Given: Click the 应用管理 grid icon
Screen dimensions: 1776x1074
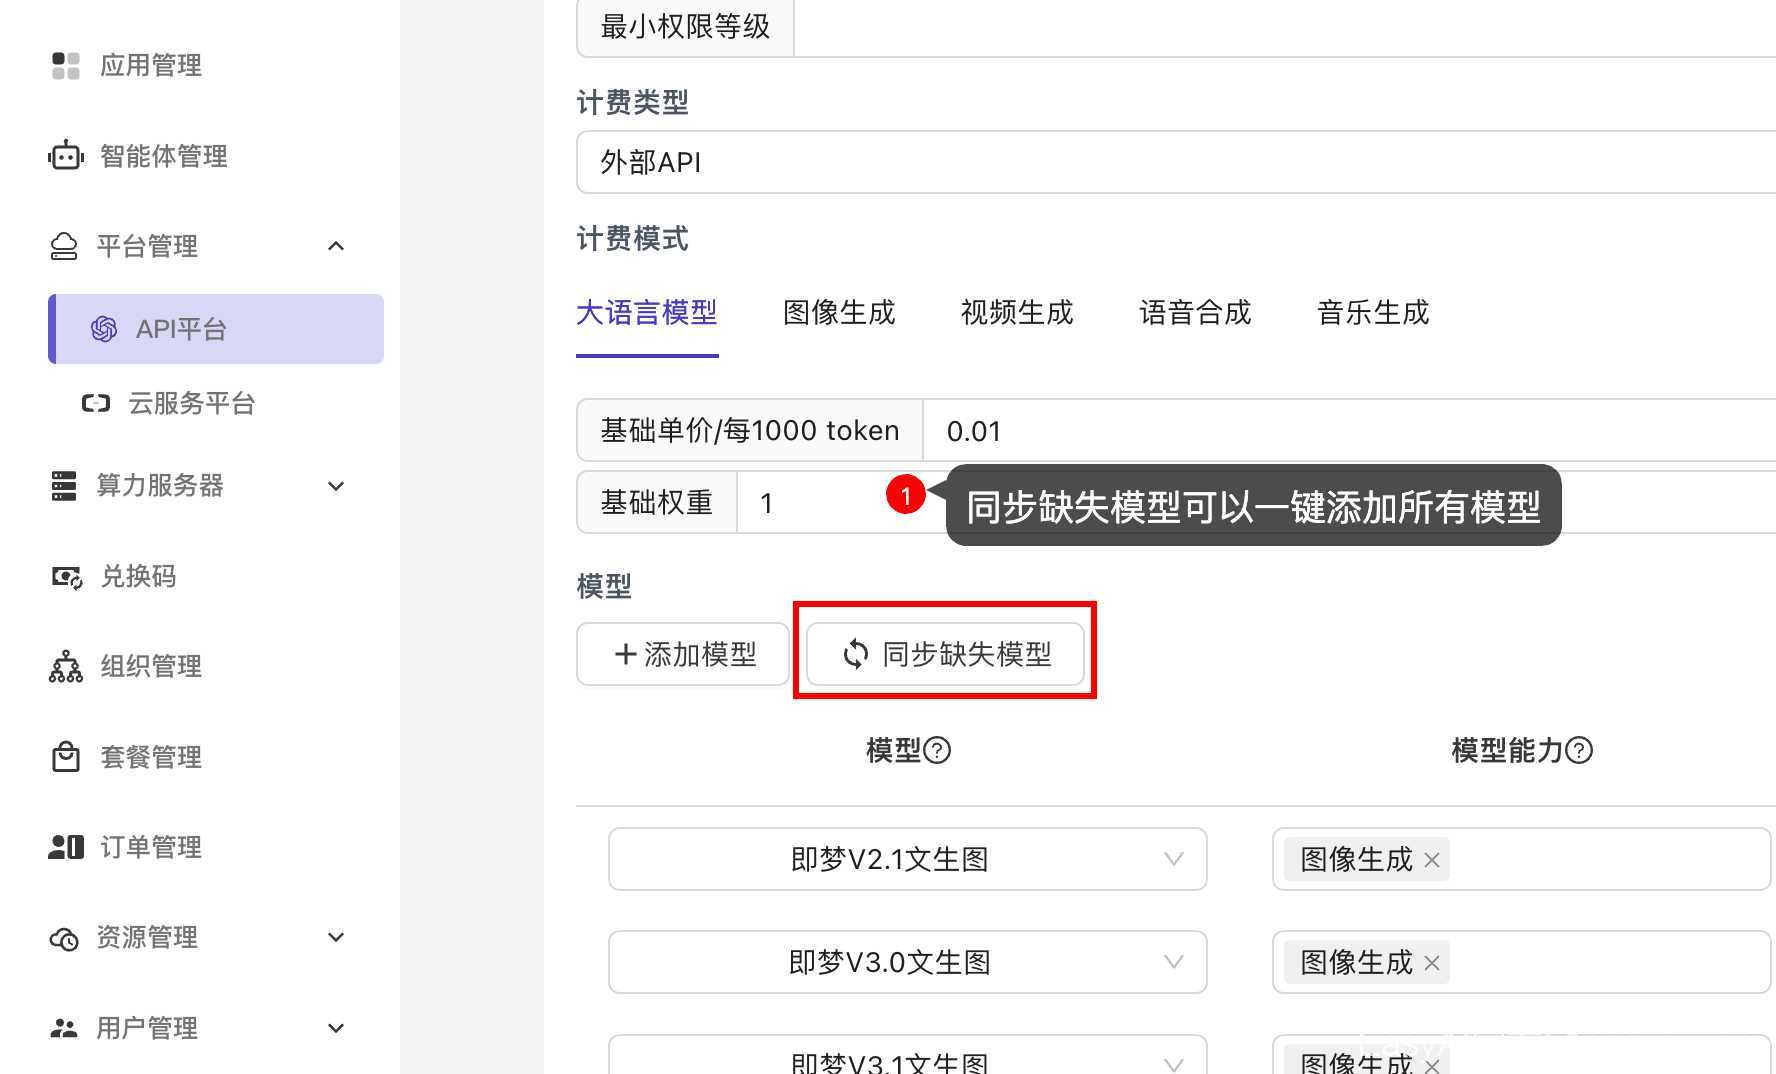Looking at the screenshot, I should pos(66,66).
